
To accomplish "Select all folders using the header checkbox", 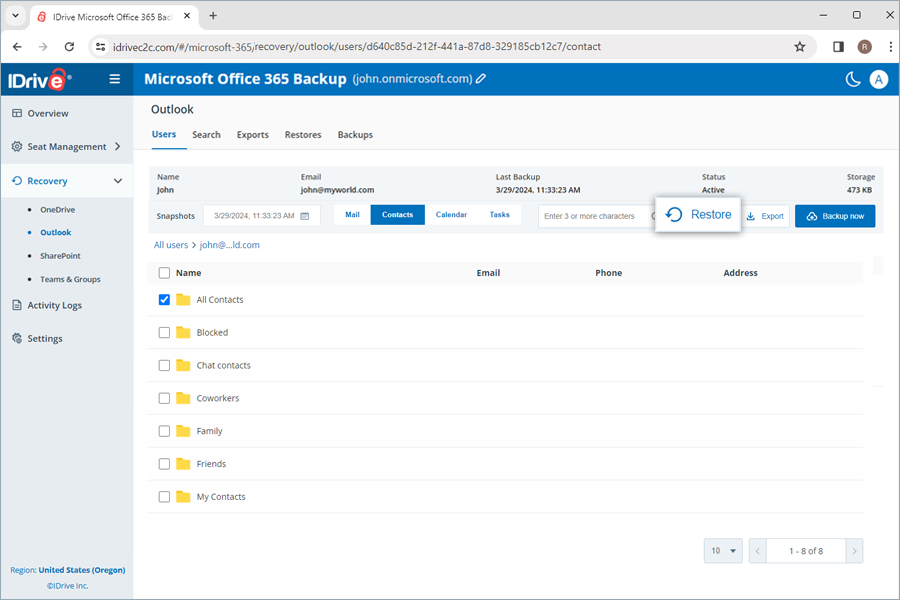I will point(164,272).
